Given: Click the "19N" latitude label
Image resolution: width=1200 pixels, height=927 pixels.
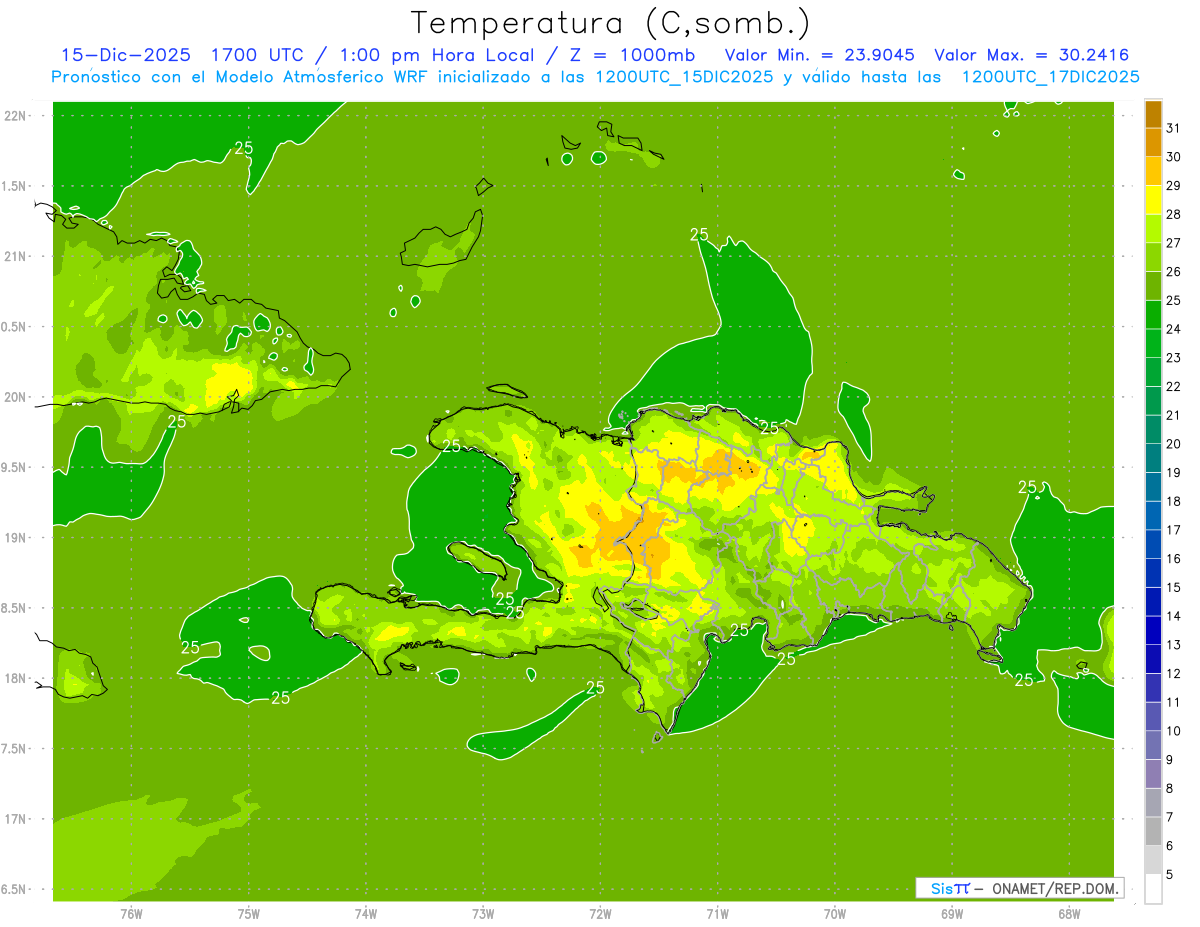Looking at the screenshot, I should point(15,538).
